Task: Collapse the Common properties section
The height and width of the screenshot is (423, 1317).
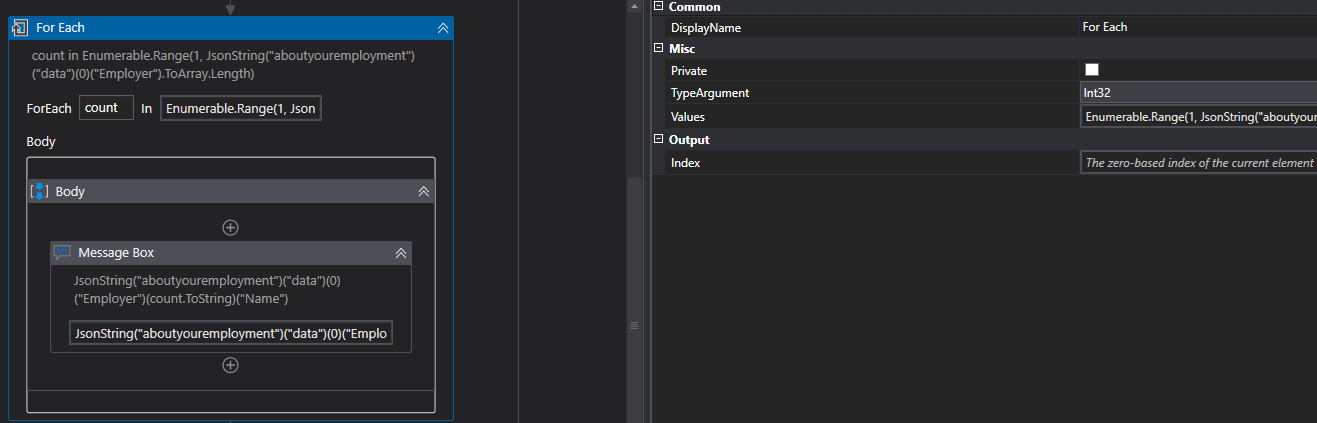Action: point(658,7)
